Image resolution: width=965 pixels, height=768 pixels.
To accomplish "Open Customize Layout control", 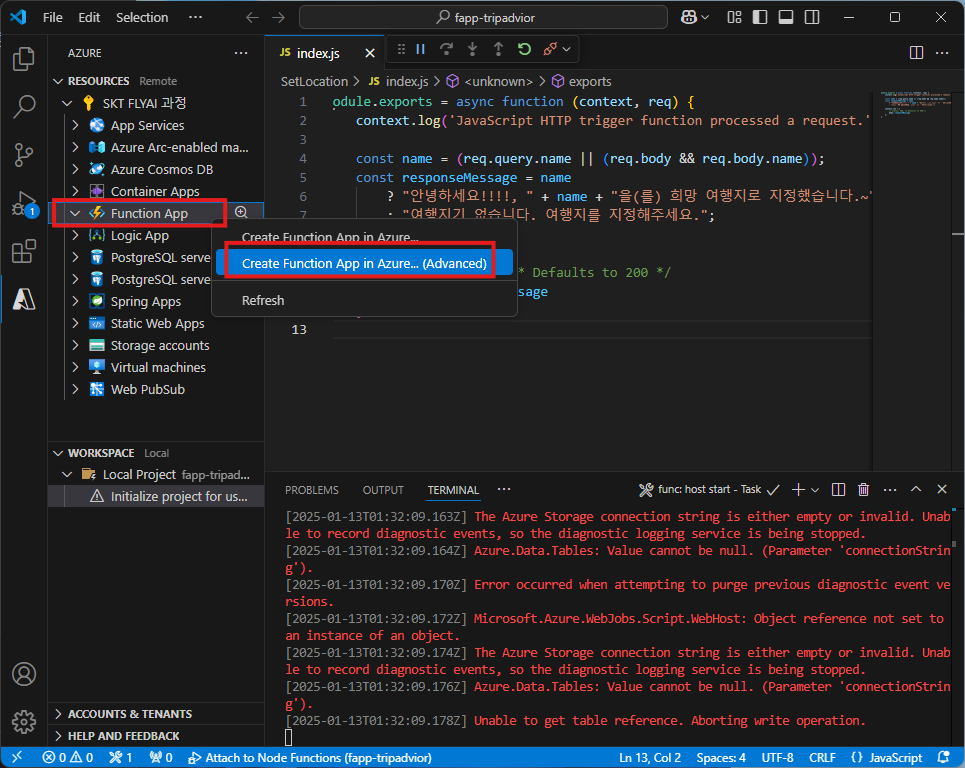I will [x=734, y=17].
